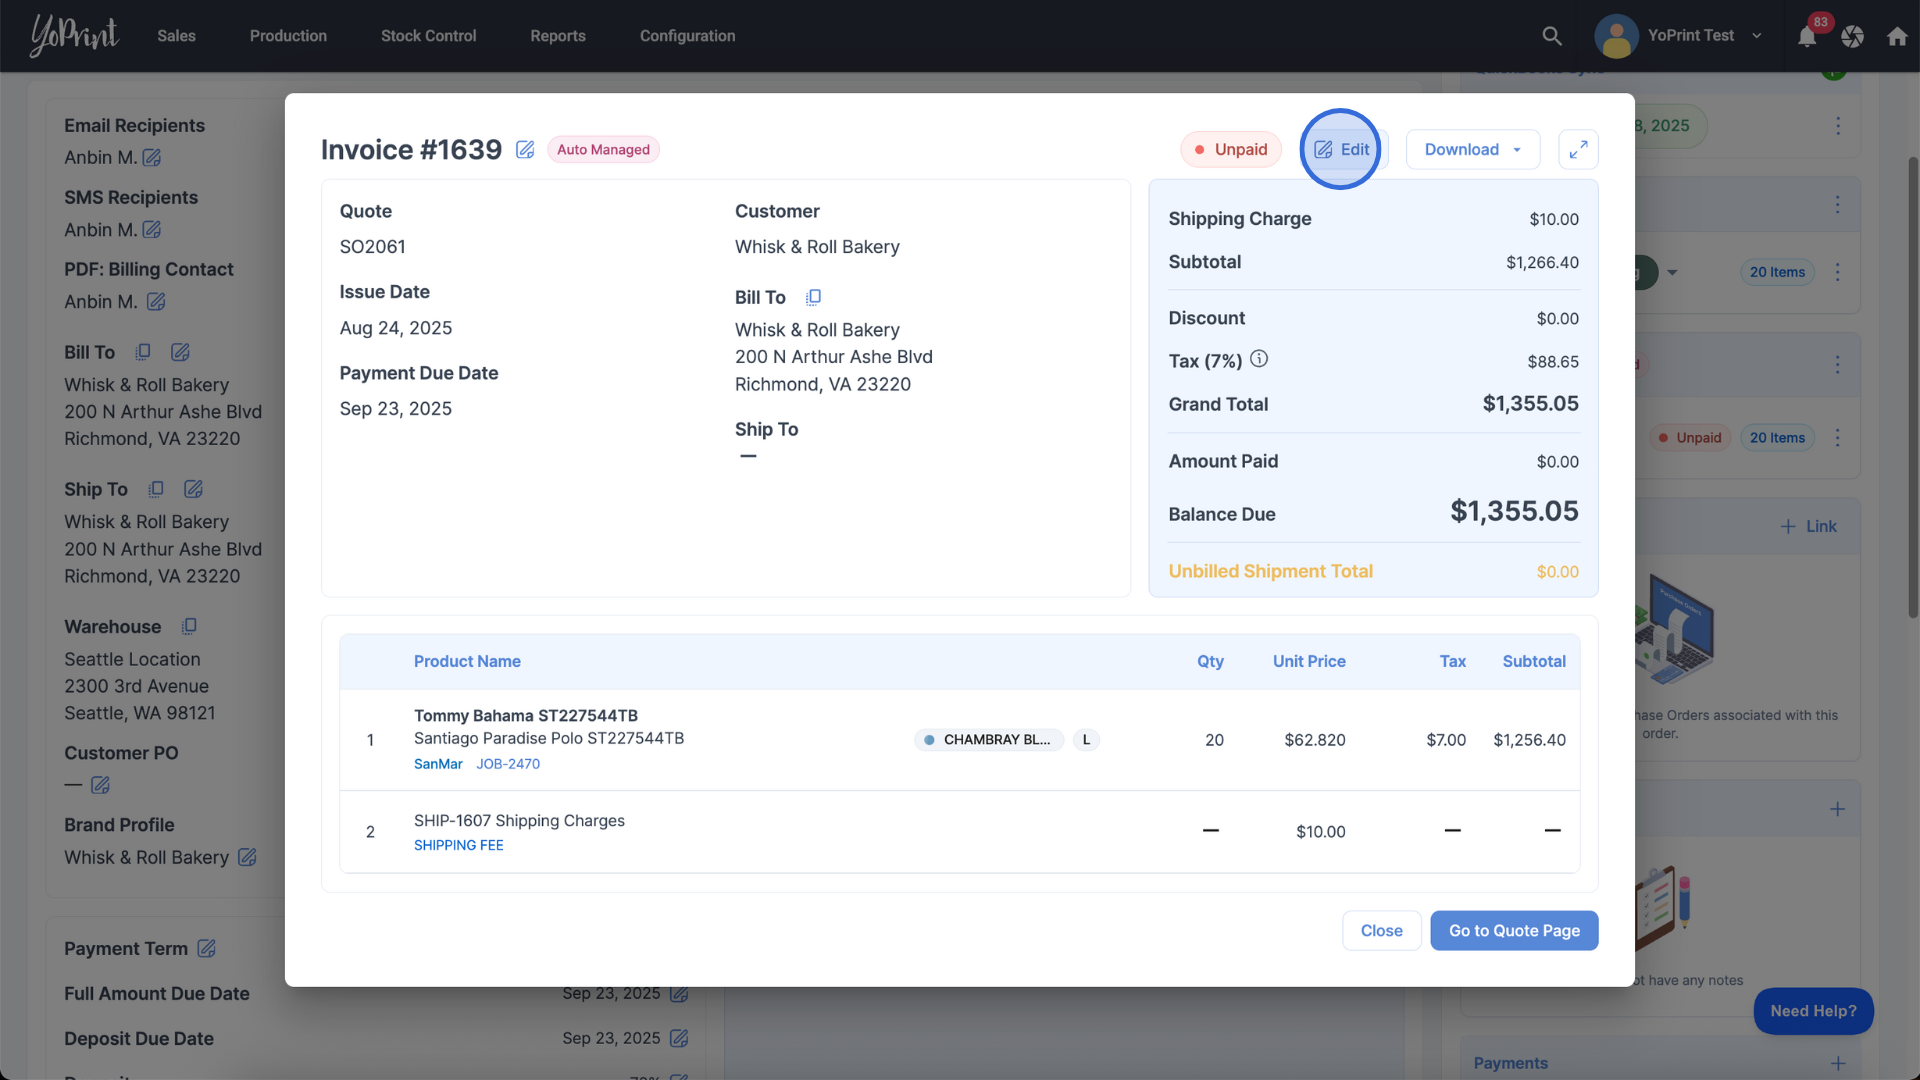The image size is (1920, 1080).
Task: Go to home via house icon
Action: pyautogui.click(x=1897, y=36)
